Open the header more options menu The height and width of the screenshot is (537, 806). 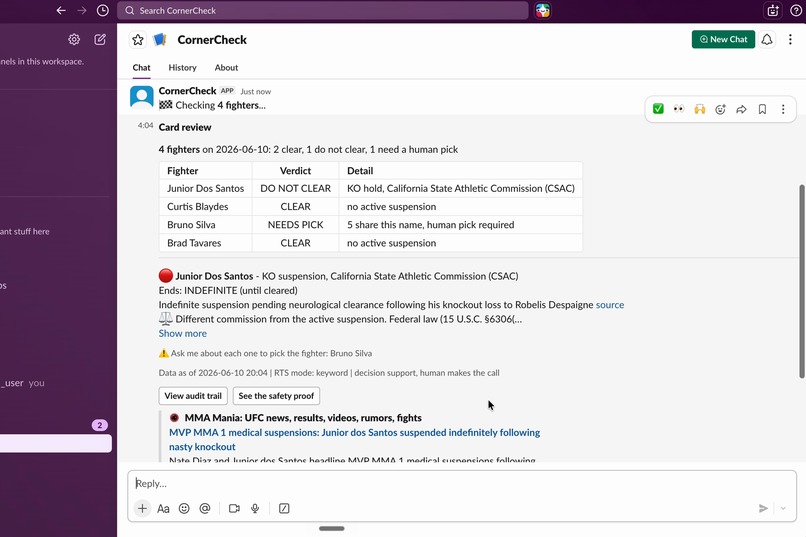790,39
